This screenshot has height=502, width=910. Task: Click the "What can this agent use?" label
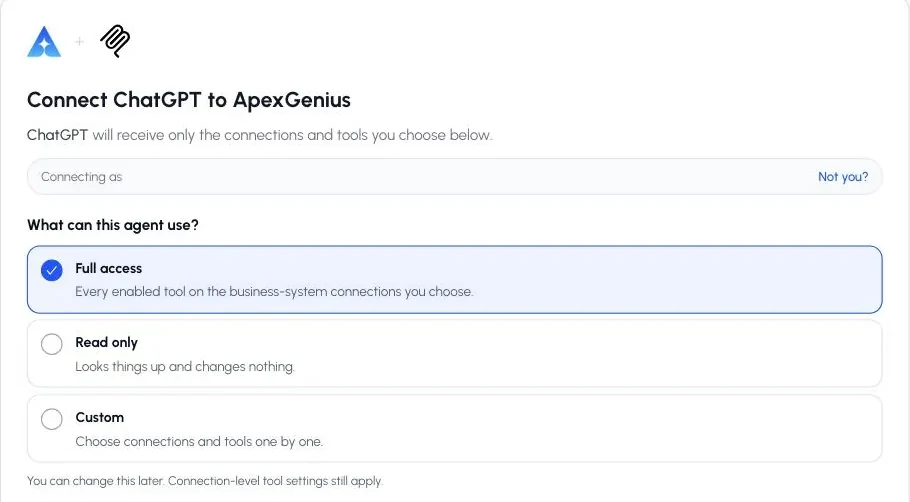(x=113, y=225)
